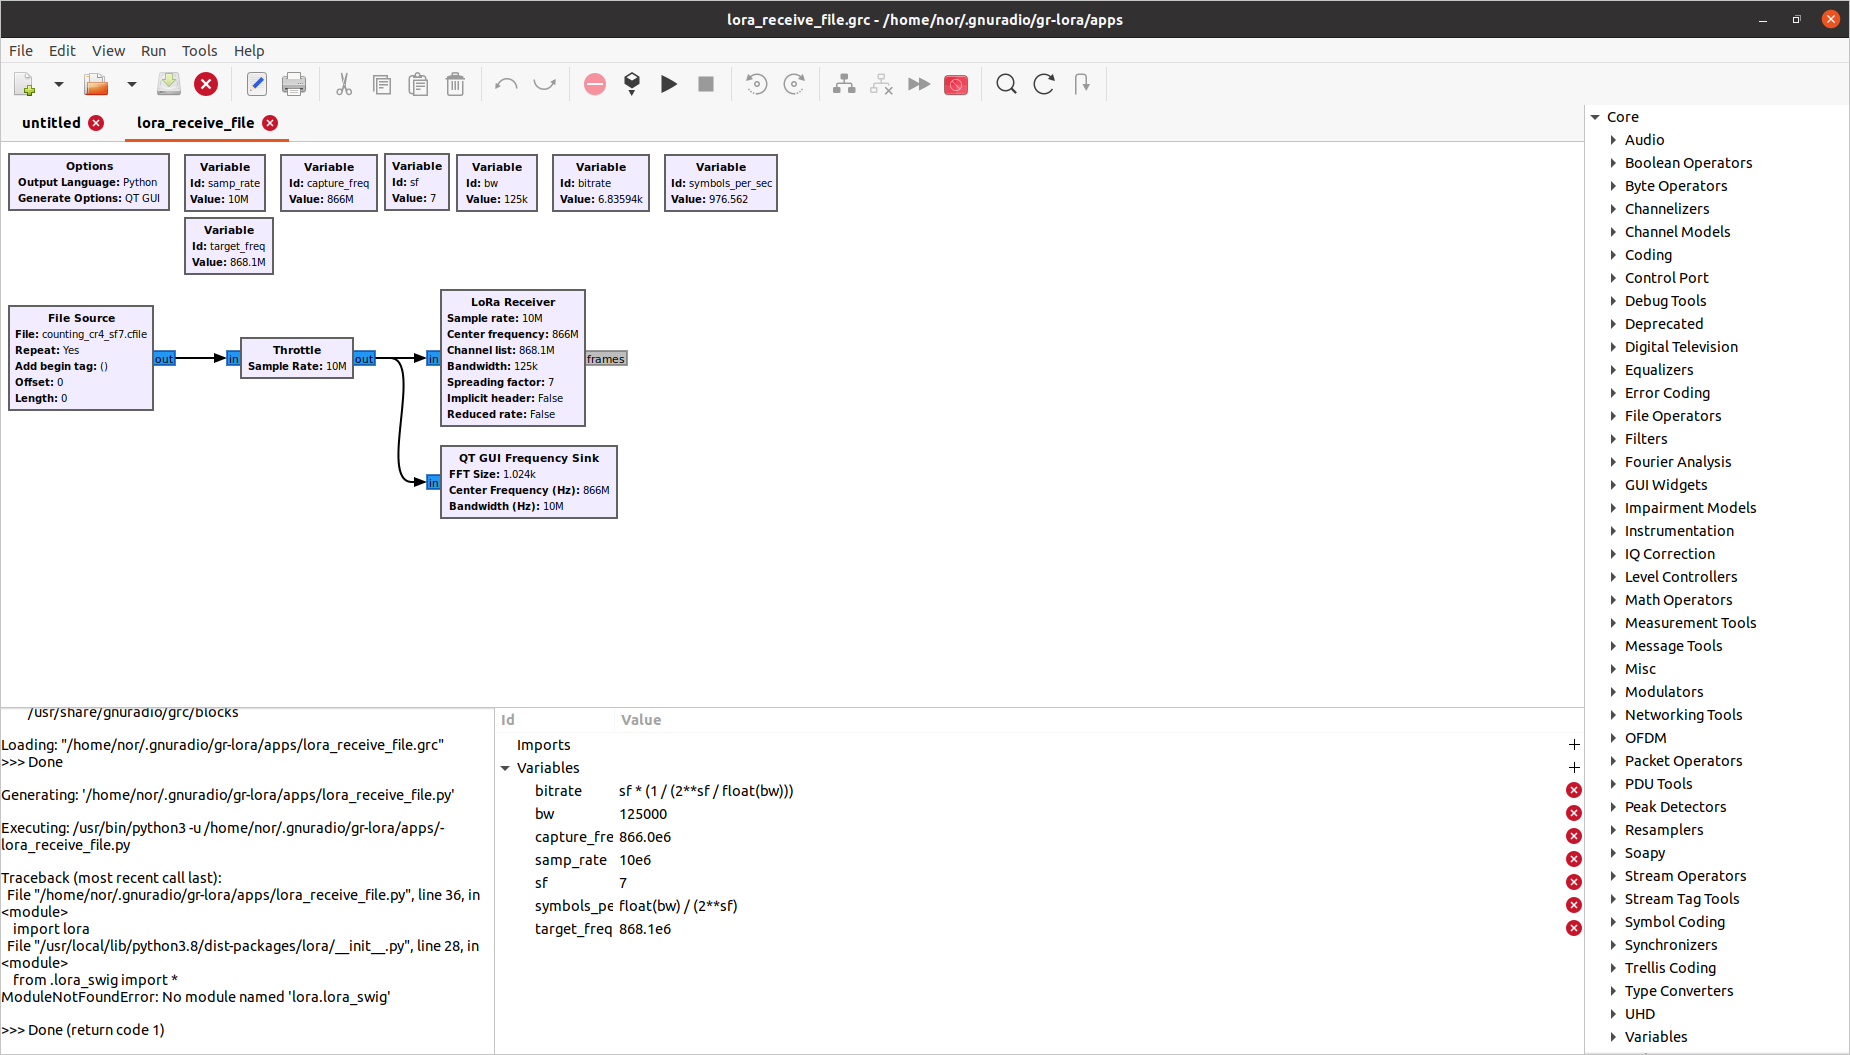Viewport: 1850px width, 1055px height.
Task: Enable the selected block
Action: [844, 84]
